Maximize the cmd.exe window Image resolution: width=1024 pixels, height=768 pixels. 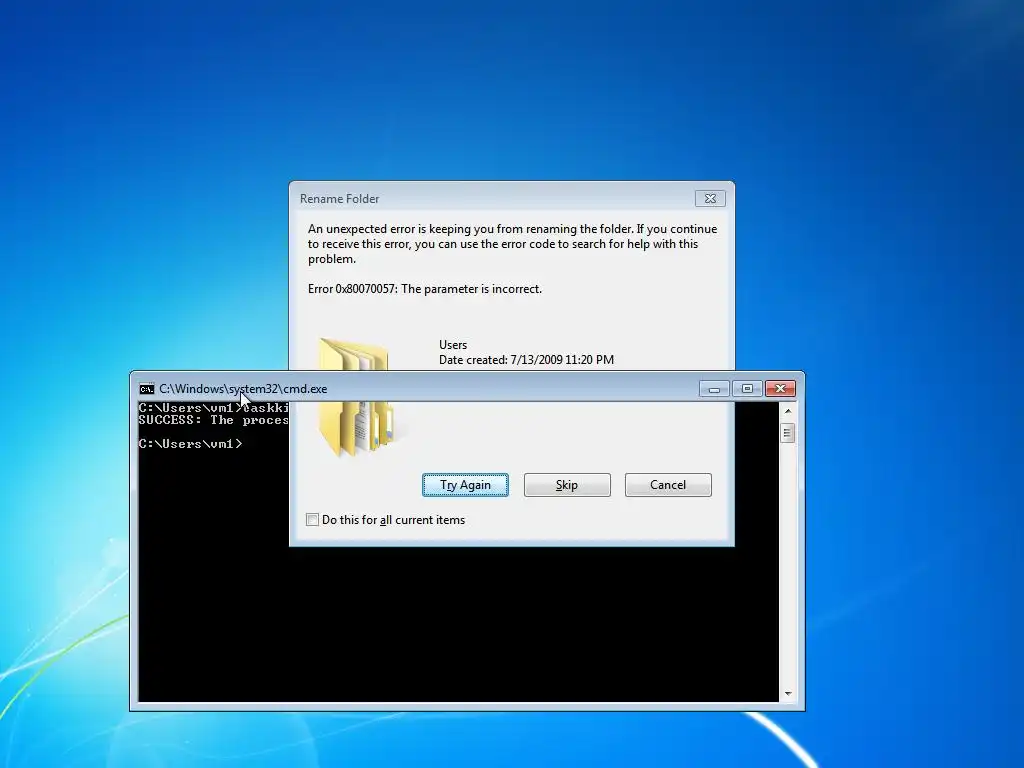pyautogui.click(x=747, y=389)
